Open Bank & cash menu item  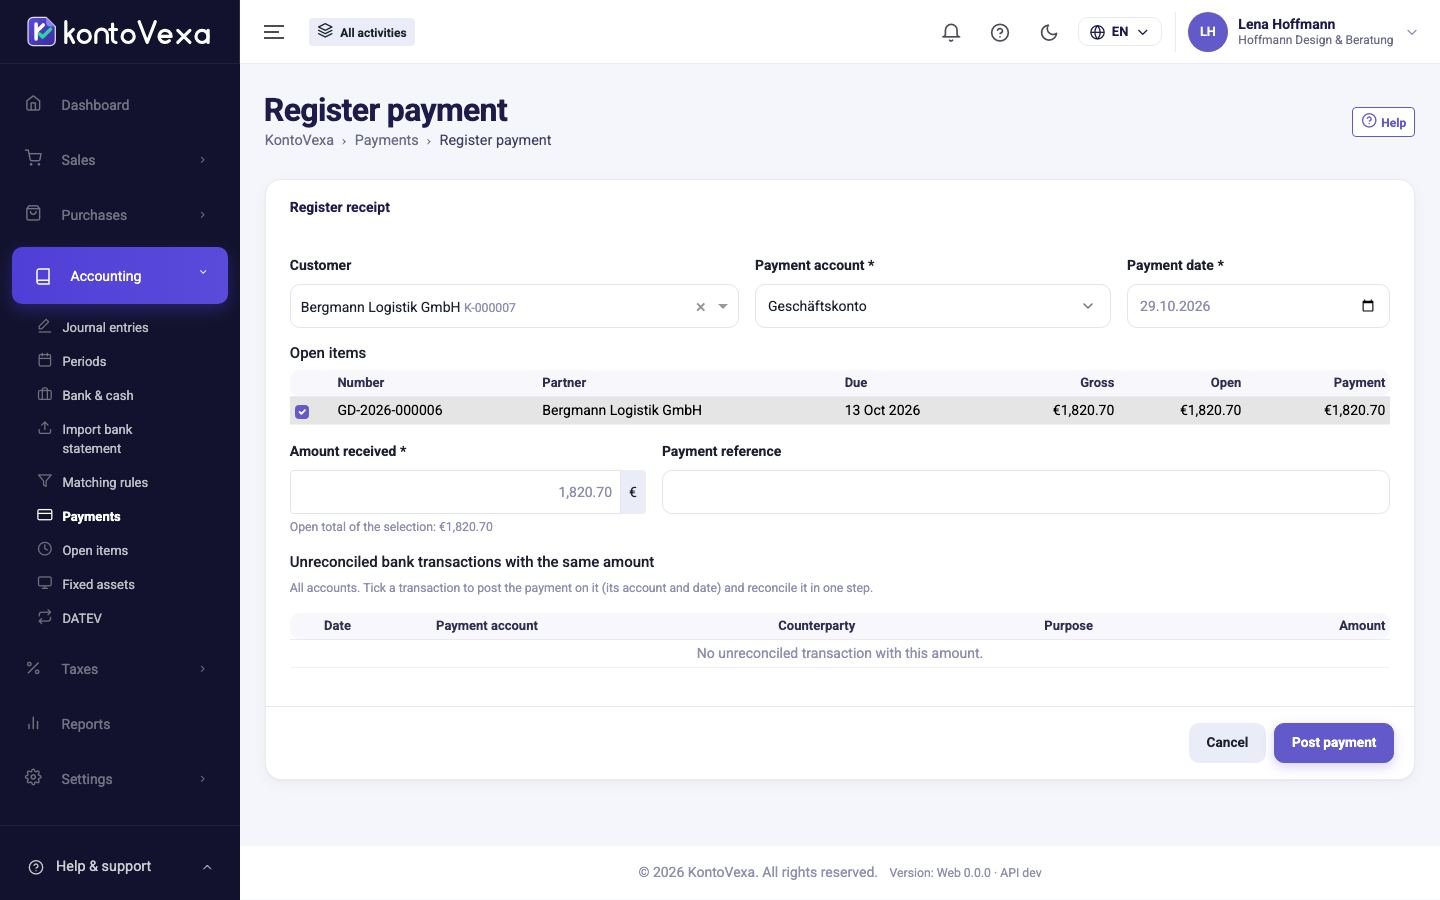pos(98,395)
